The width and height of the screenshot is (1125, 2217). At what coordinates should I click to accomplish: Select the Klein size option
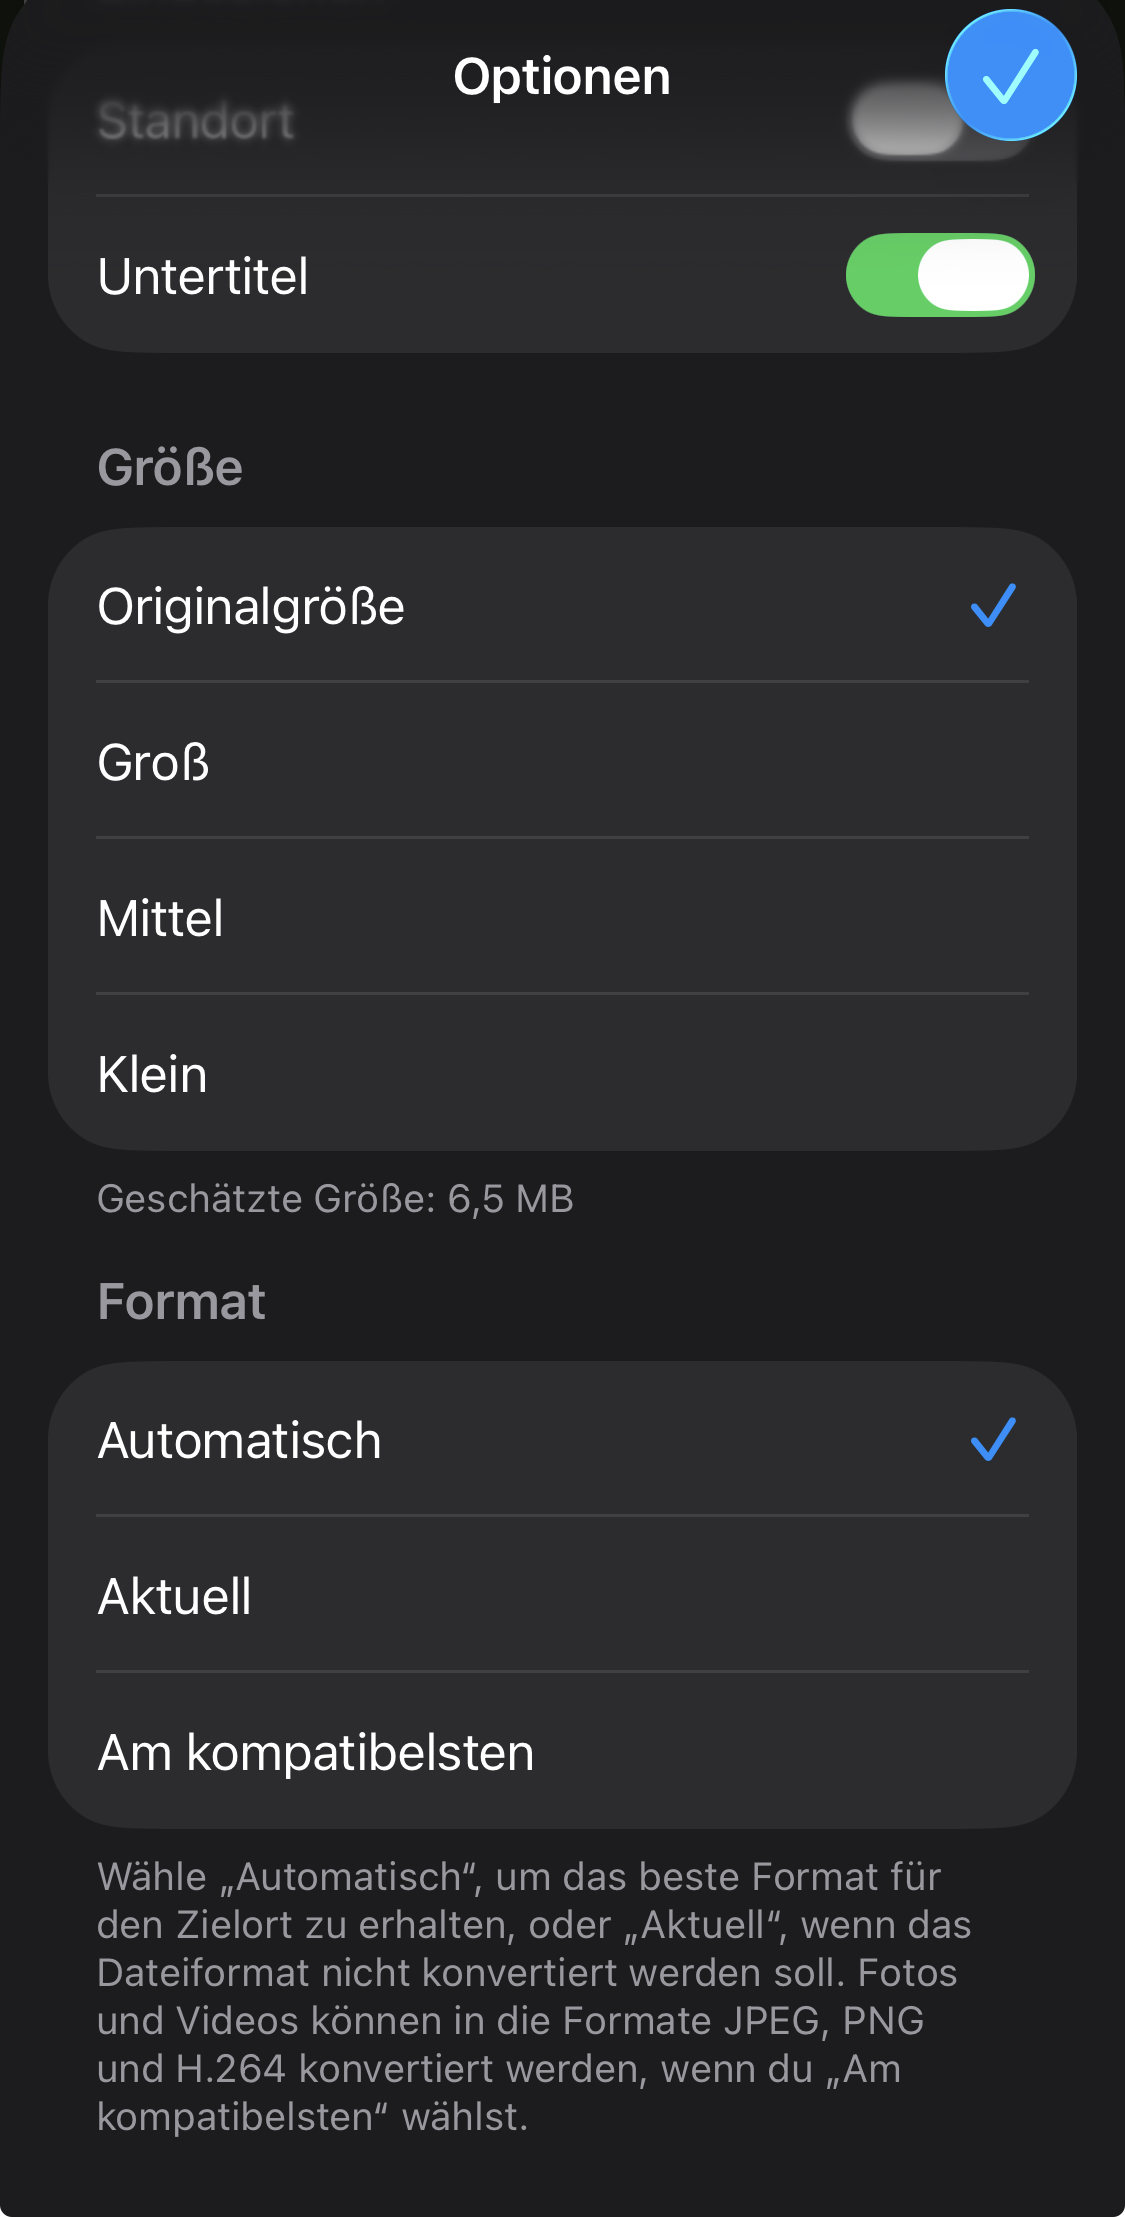[x=153, y=1074]
